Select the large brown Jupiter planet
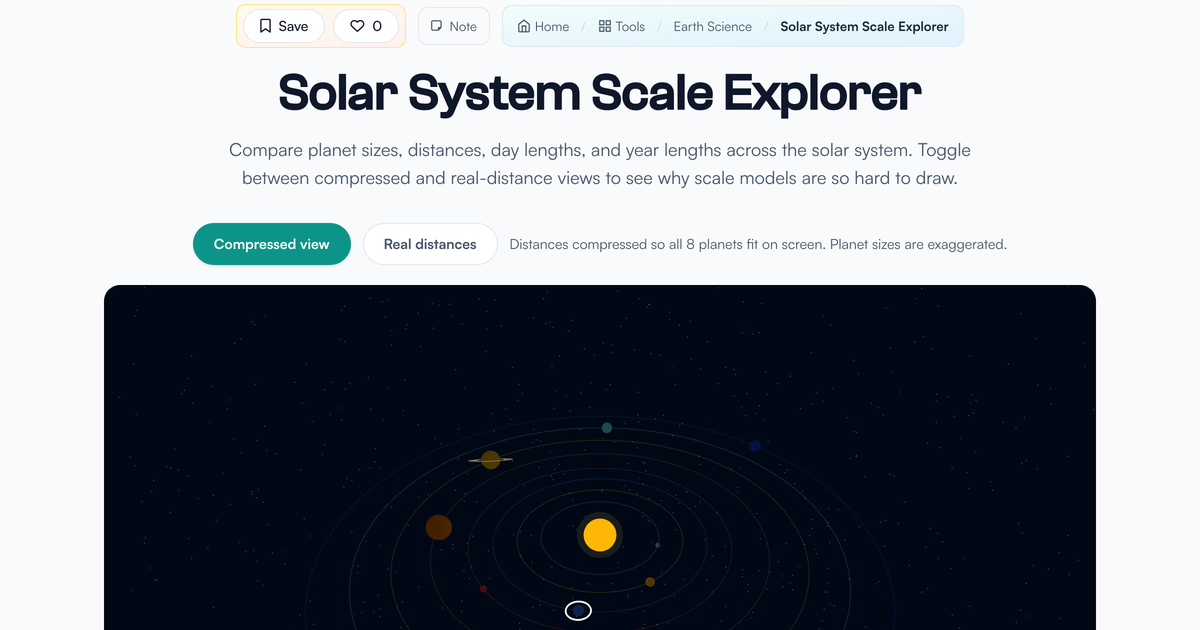 439,527
